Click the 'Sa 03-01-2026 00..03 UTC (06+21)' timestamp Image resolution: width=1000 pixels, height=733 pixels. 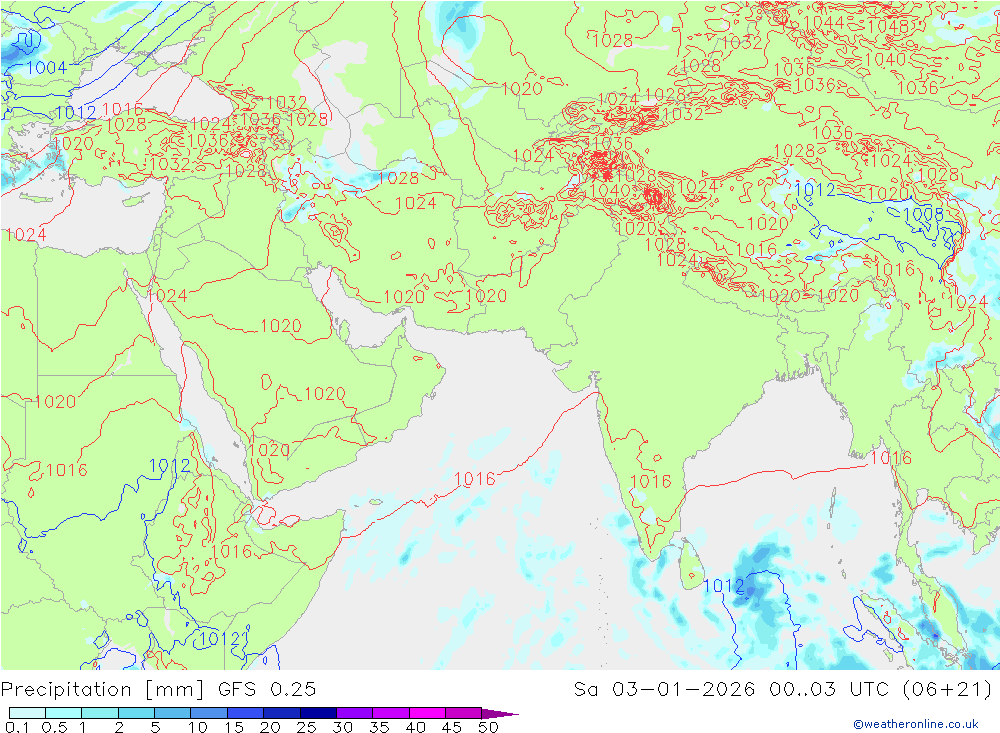783,690
